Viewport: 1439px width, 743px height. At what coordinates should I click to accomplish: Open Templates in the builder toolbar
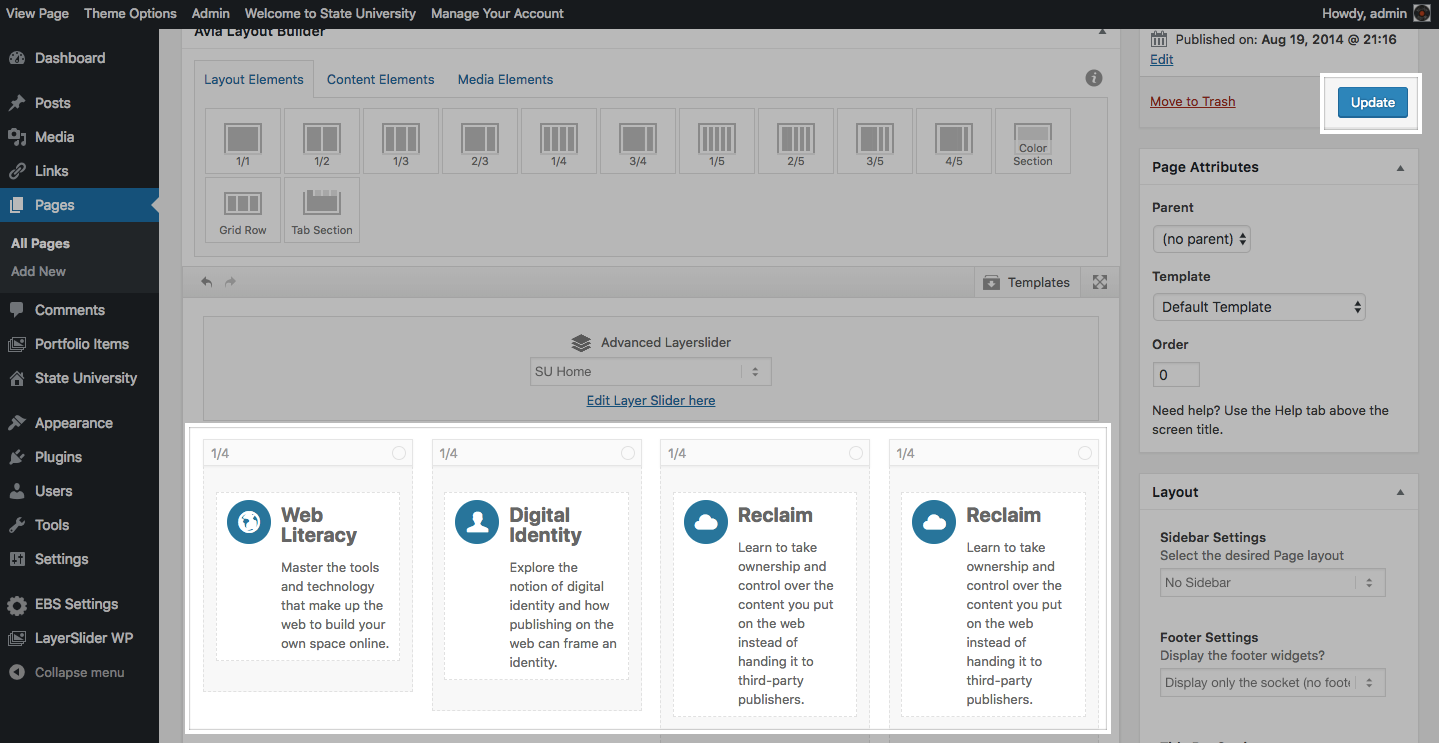click(1028, 282)
